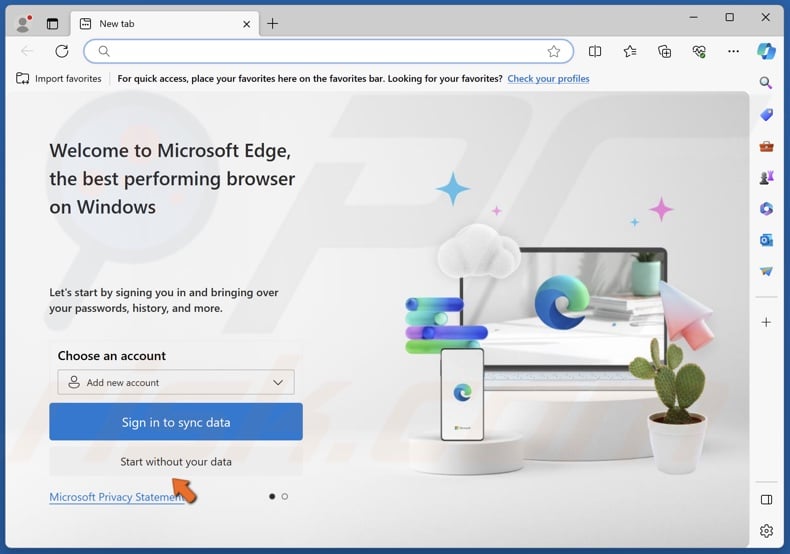Follow the Check your profiles link
The height and width of the screenshot is (554, 790).
pyautogui.click(x=548, y=79)
